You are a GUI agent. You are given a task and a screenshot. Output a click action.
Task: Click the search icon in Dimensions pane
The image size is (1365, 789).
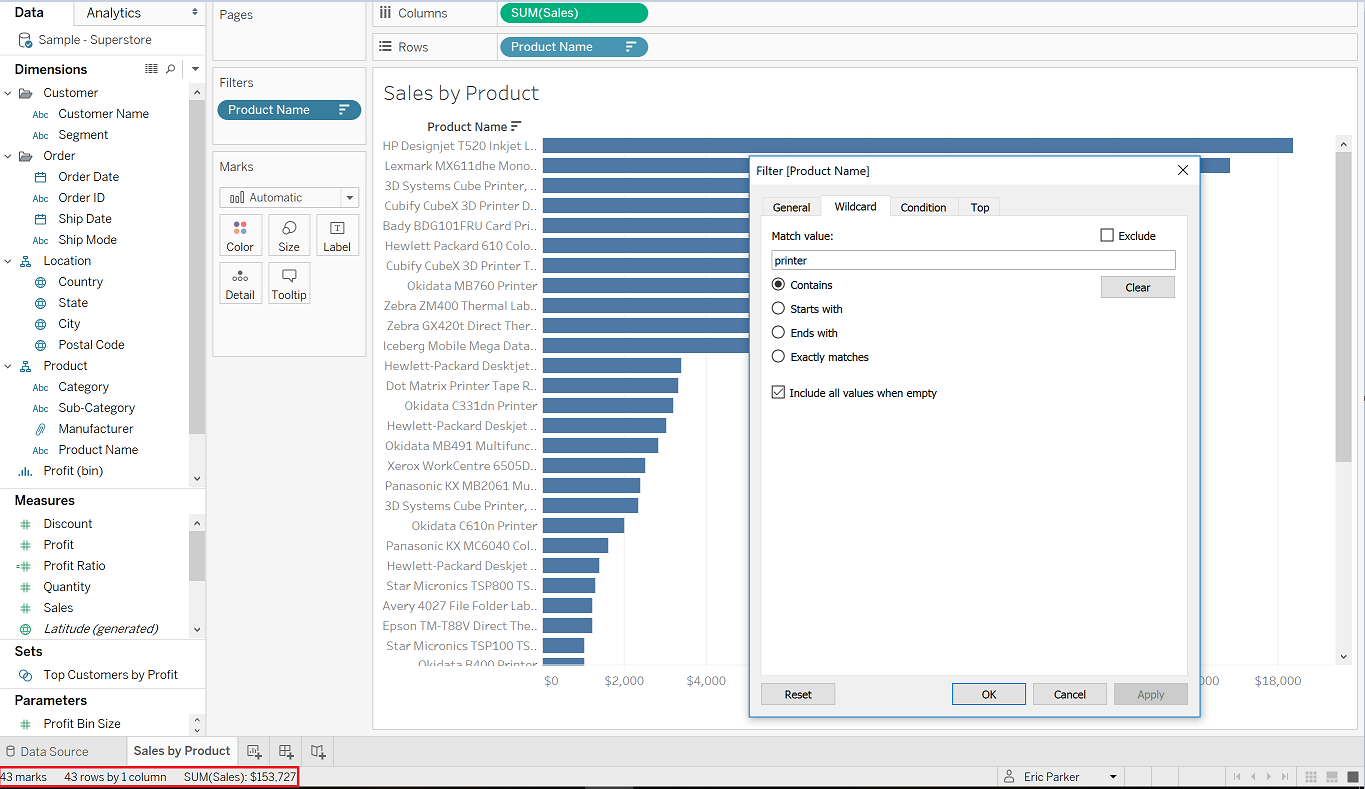click(x=171, y=69)
